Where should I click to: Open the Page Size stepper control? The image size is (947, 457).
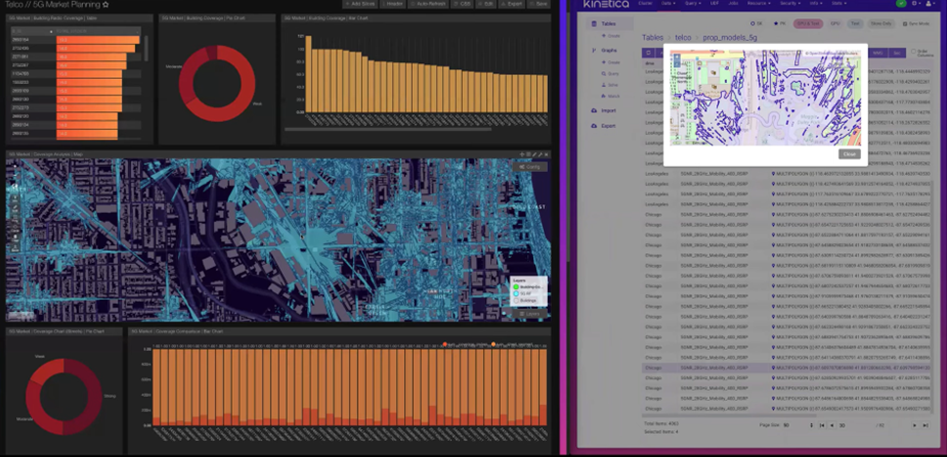click(811, 426)
